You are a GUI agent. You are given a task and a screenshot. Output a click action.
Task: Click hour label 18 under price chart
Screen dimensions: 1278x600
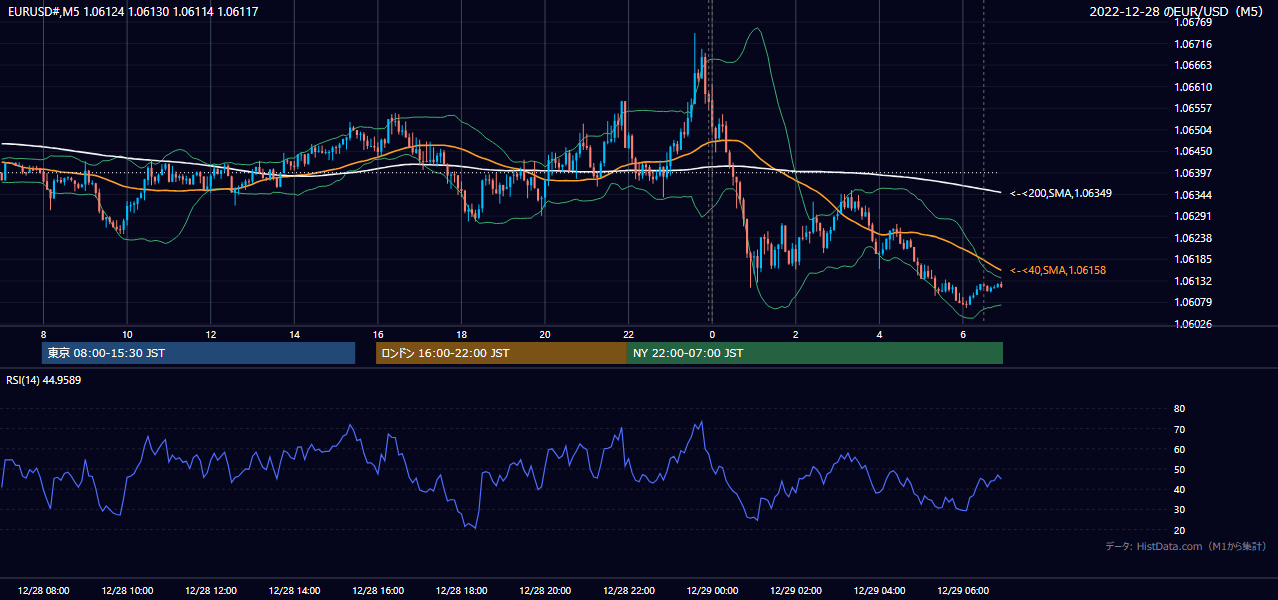click(x=461, y=334)
